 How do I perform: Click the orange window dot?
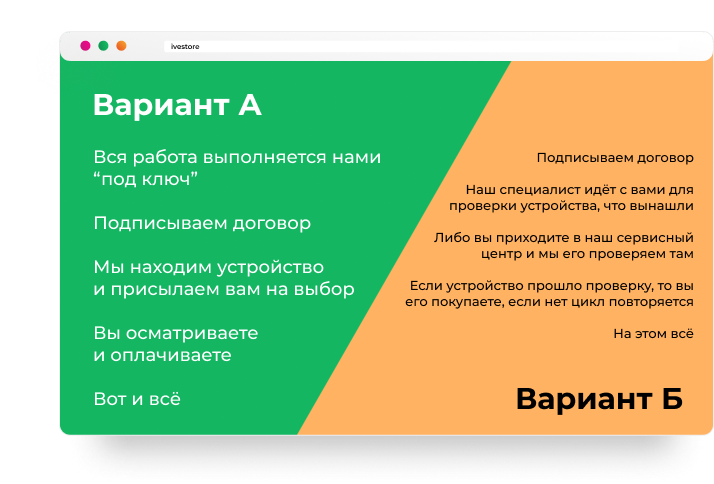[x=121, y=46]
